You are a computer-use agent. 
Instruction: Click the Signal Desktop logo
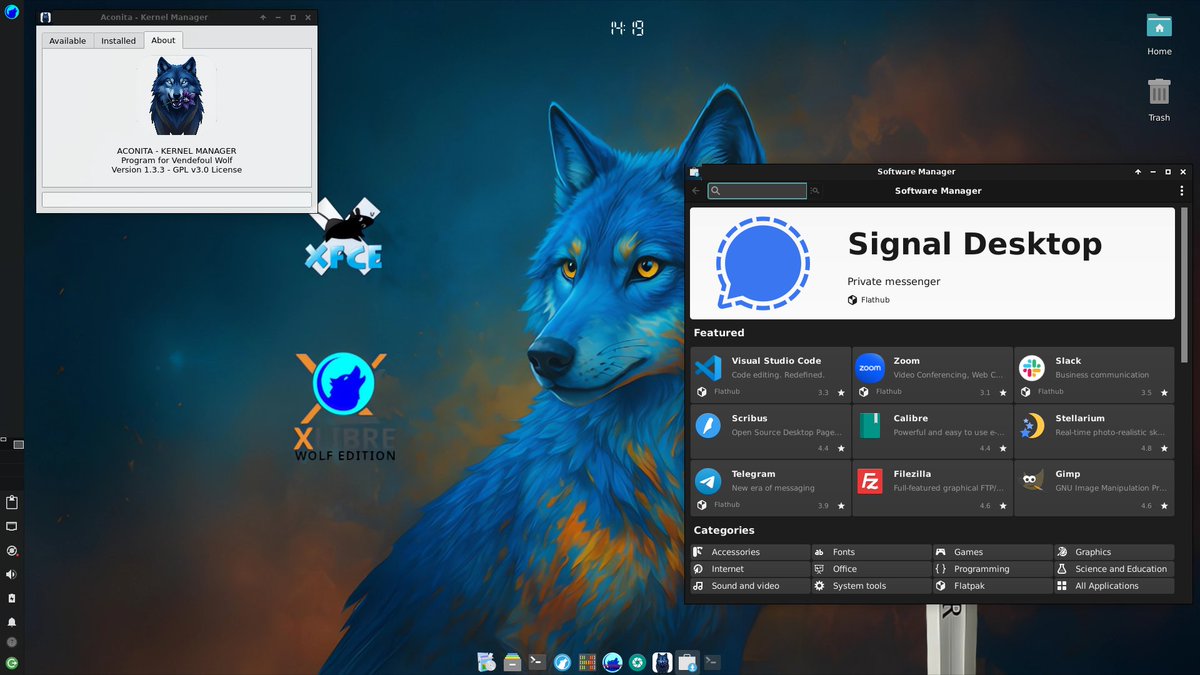(x=763, y=263)
